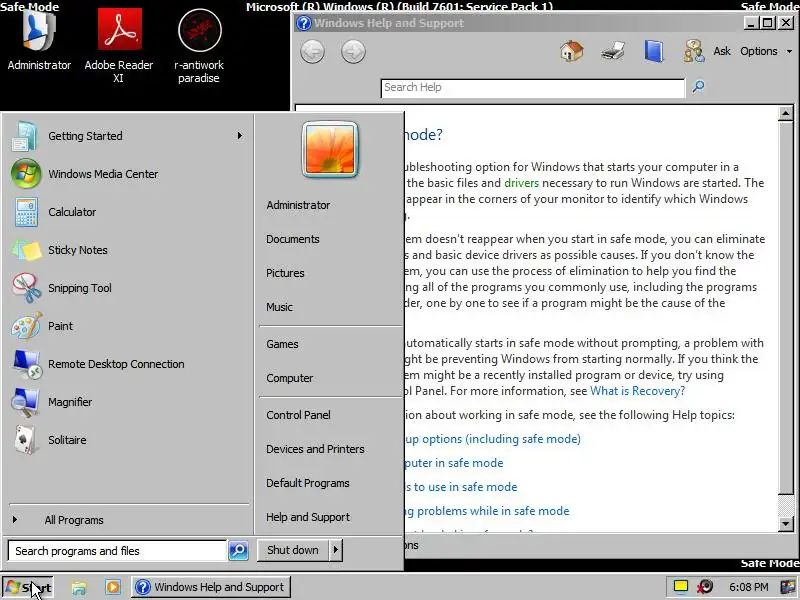The width and height of the screenshot is (800, 600).
Task: Start the Magnifier tool
Action: click(128, 402)
